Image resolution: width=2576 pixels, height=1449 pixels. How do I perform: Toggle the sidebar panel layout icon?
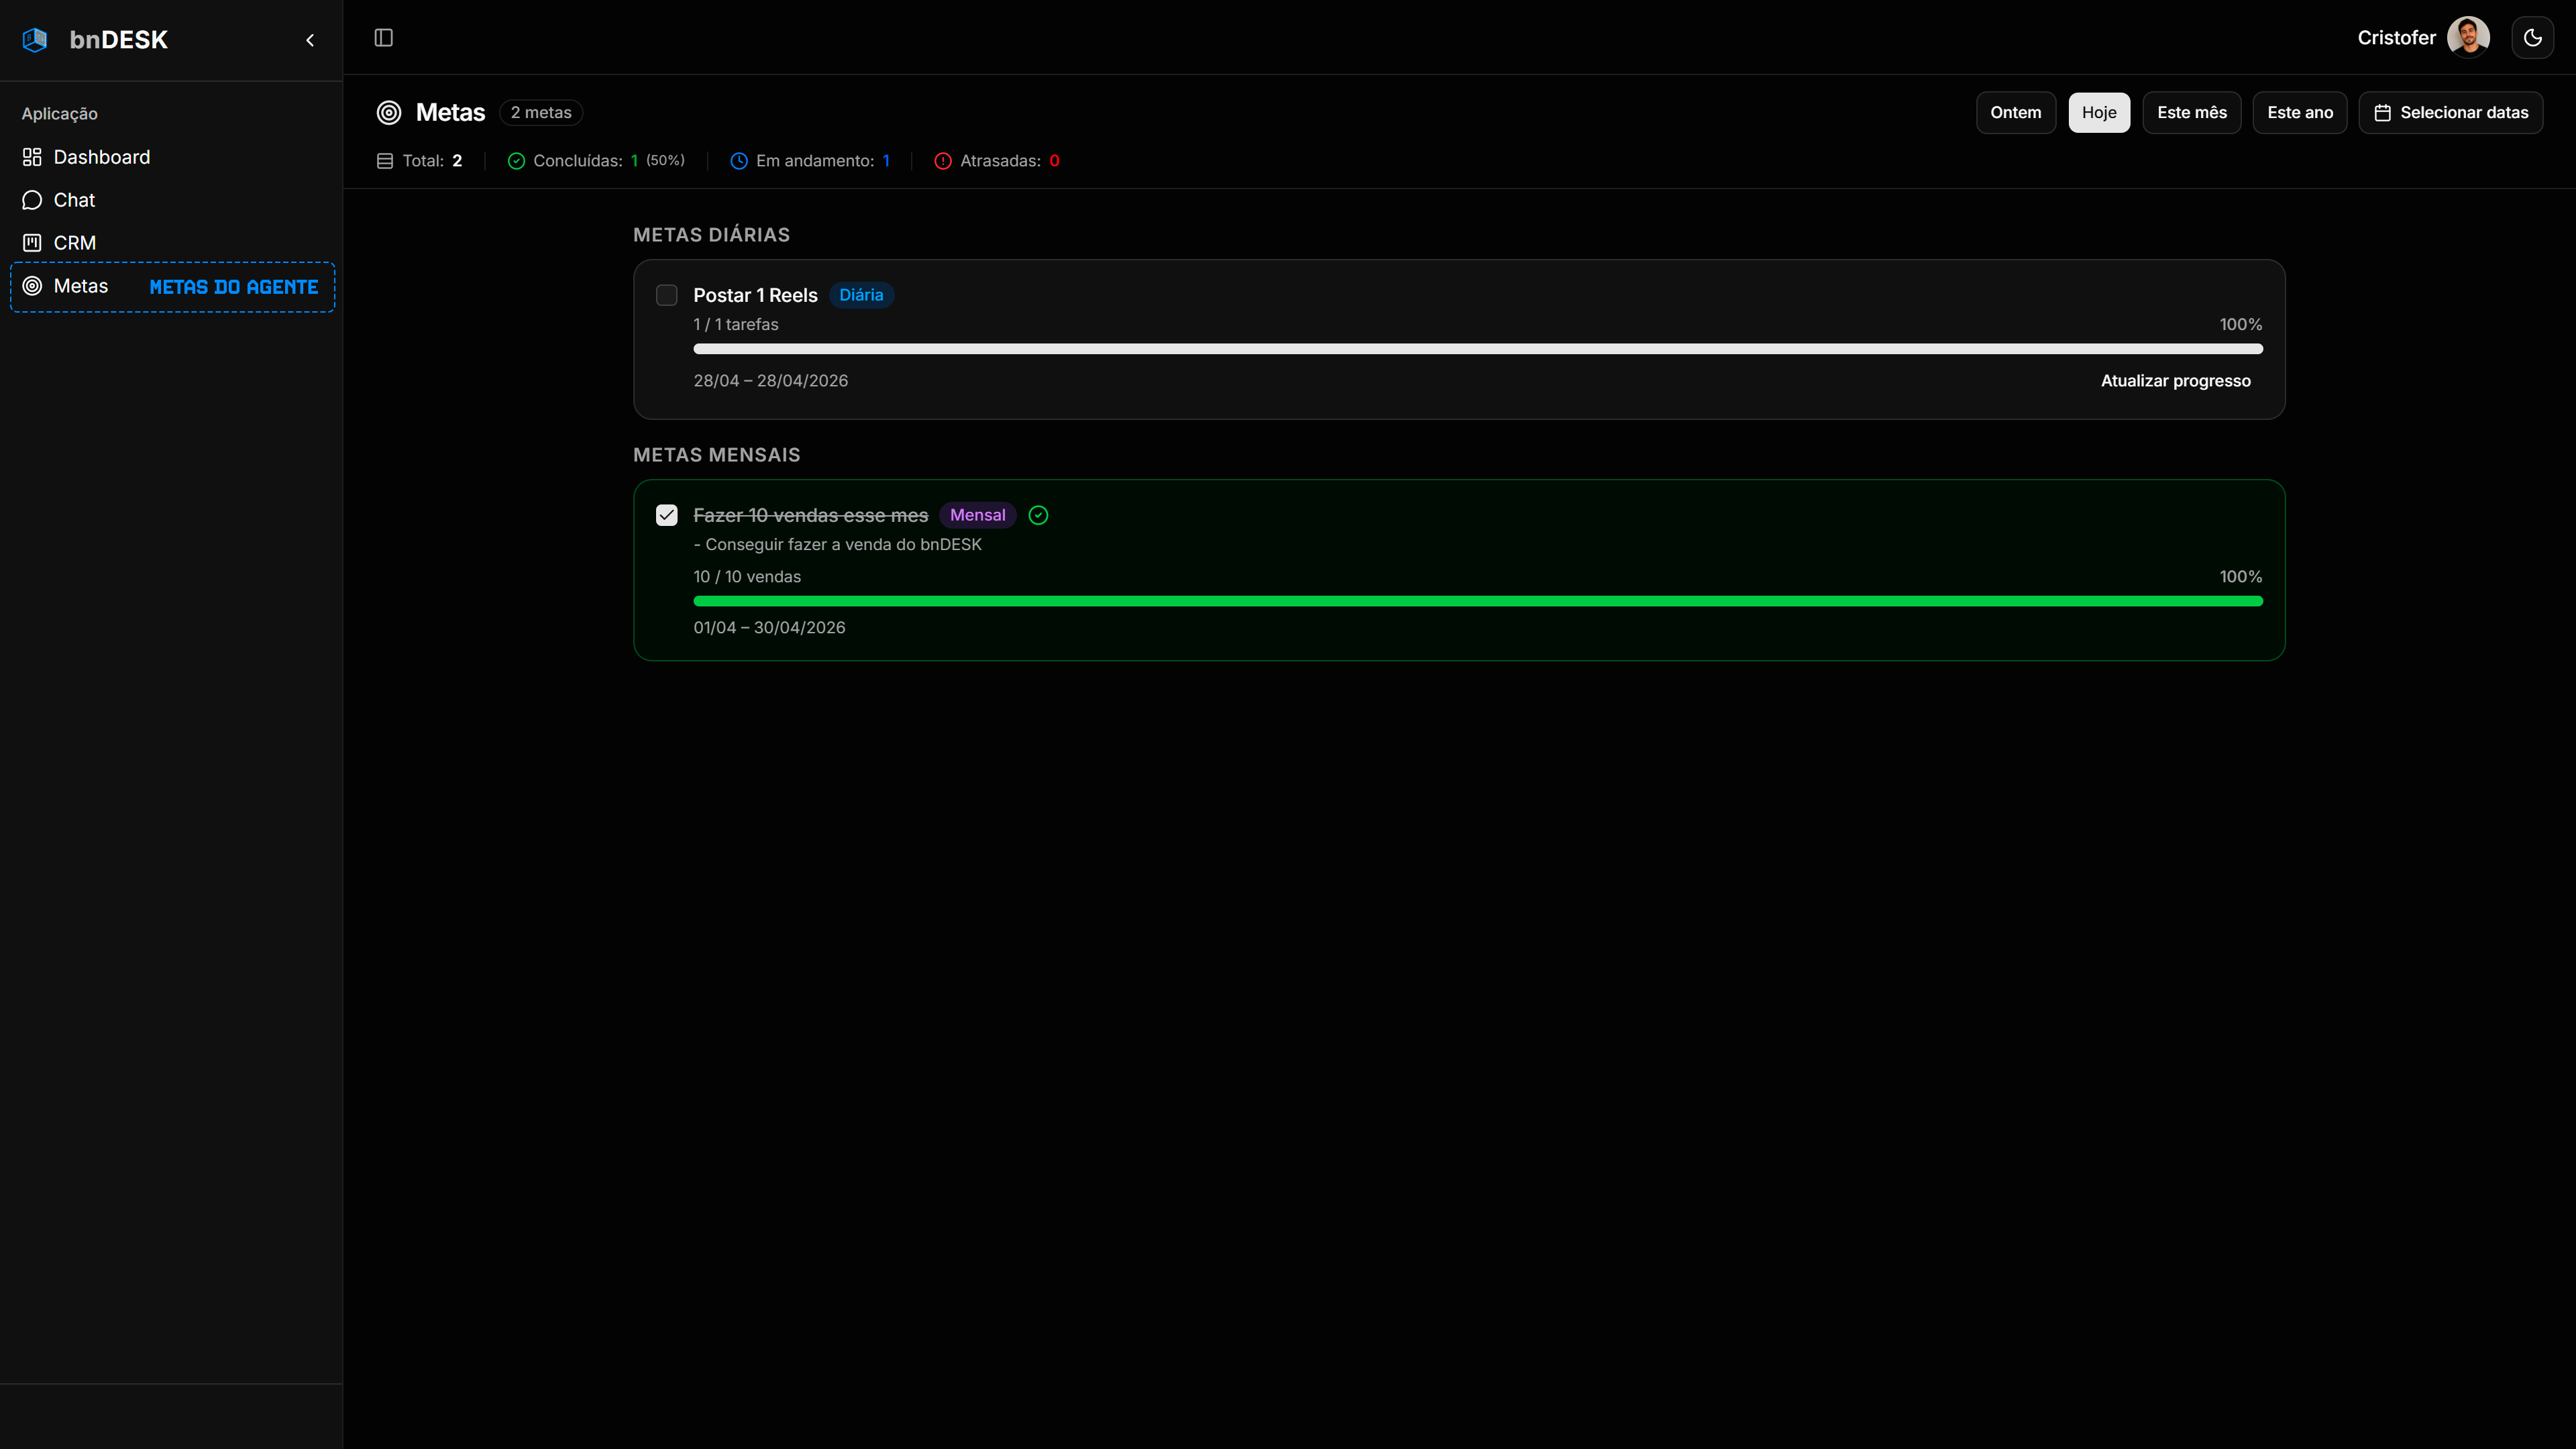coord(384,38)
